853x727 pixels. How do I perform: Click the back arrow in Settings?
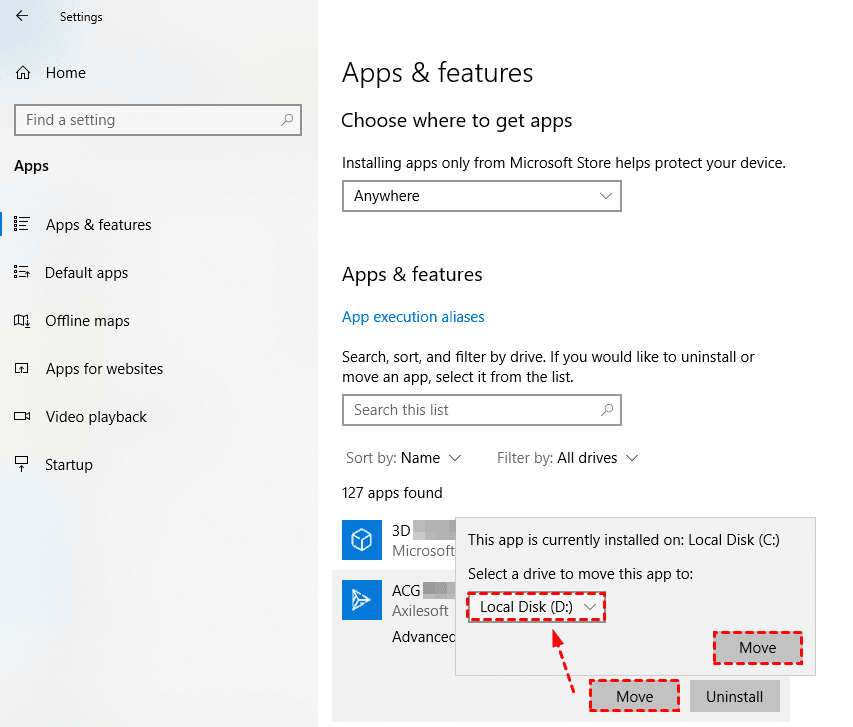coord(22,16)
